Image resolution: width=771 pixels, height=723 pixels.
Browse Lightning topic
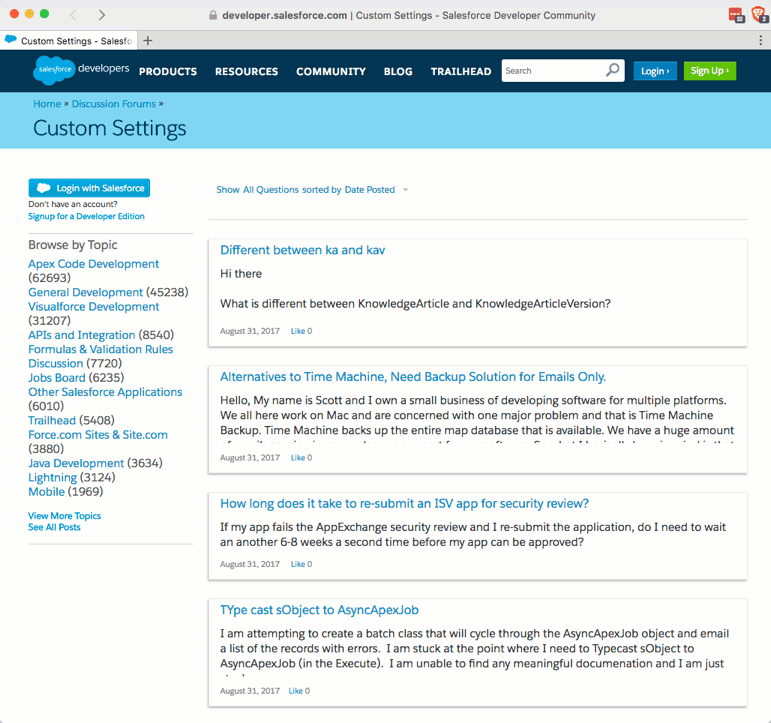[x=53, y=478]
